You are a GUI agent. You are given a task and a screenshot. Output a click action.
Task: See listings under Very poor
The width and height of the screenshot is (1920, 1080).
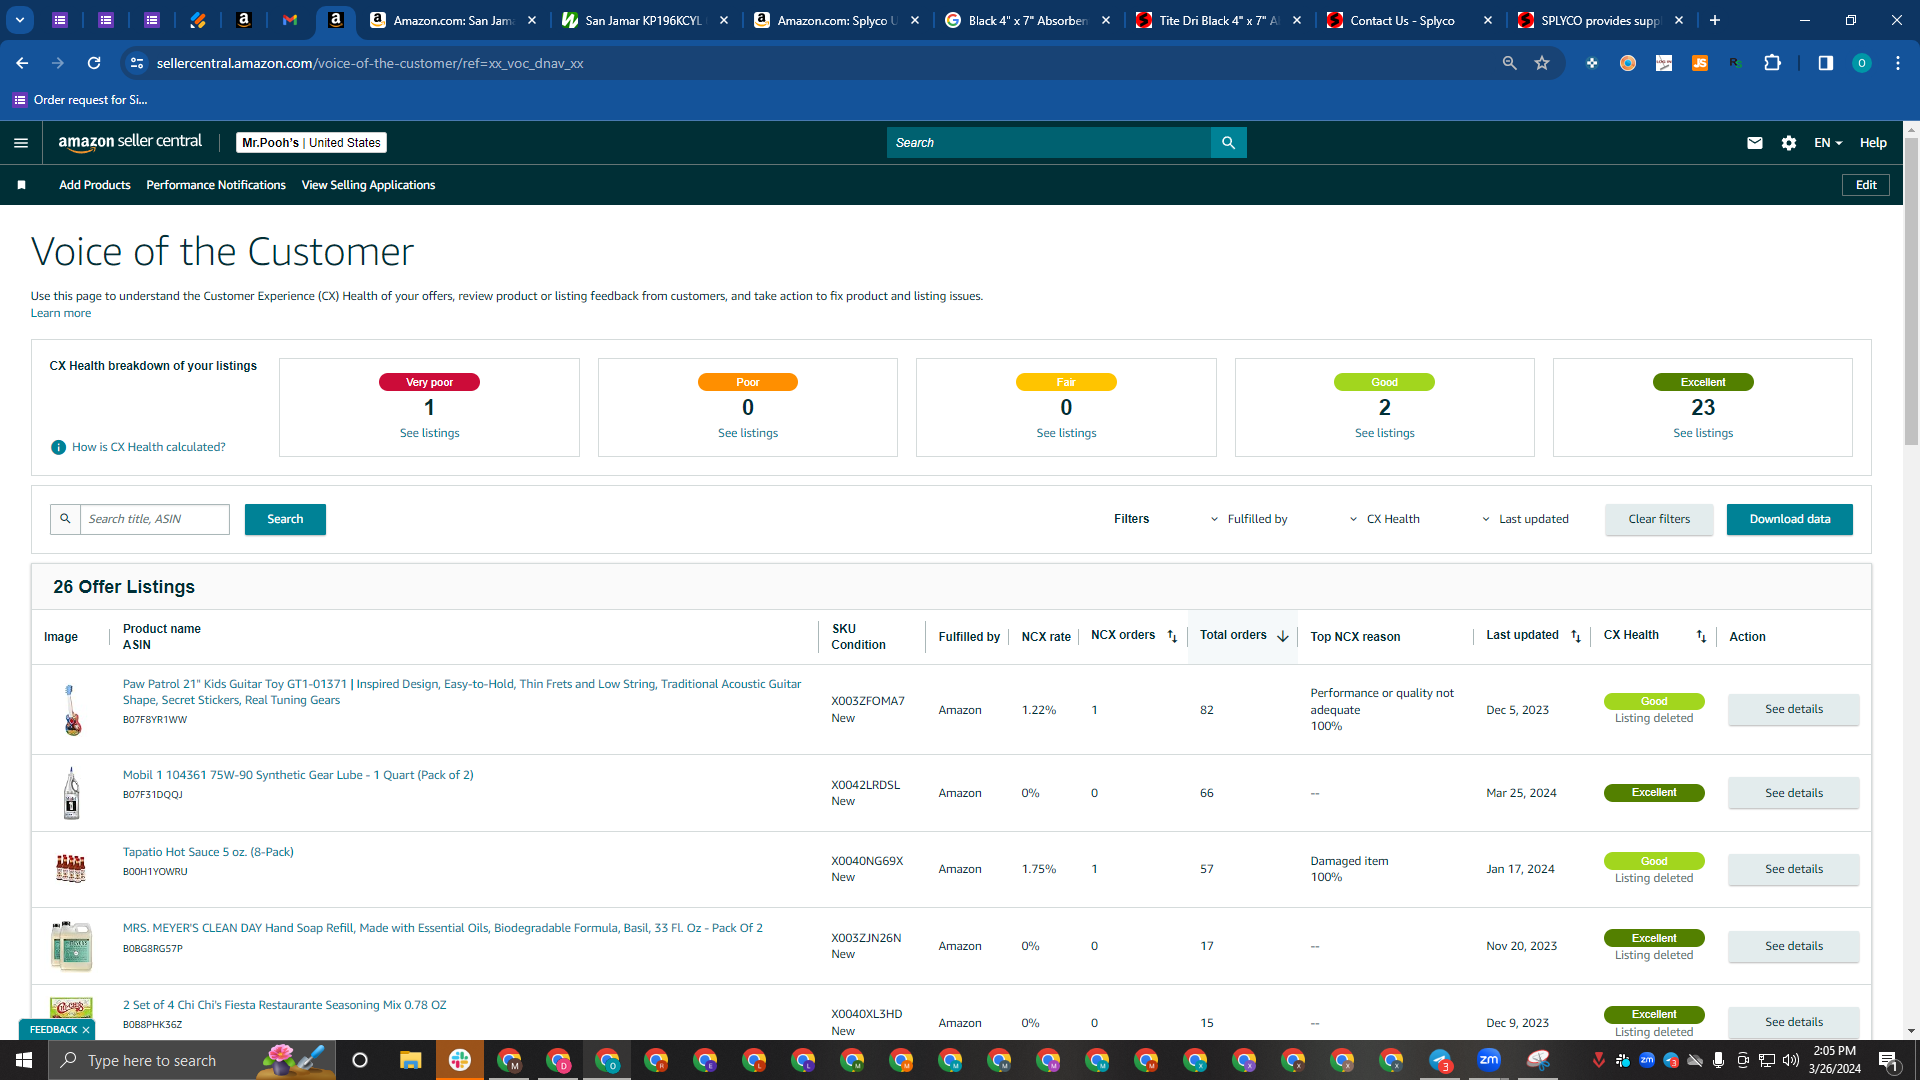tap(429, 433)
